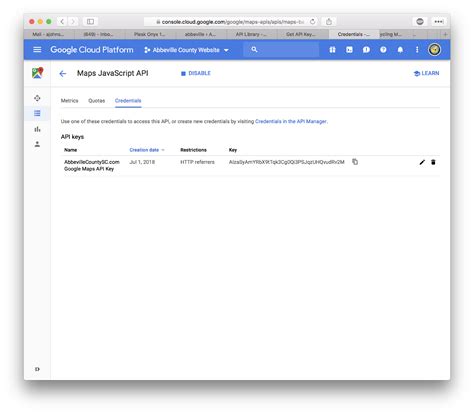474x414 pixels.
Task: Reload the page in Safari
Action: click(x=312, y=22)
